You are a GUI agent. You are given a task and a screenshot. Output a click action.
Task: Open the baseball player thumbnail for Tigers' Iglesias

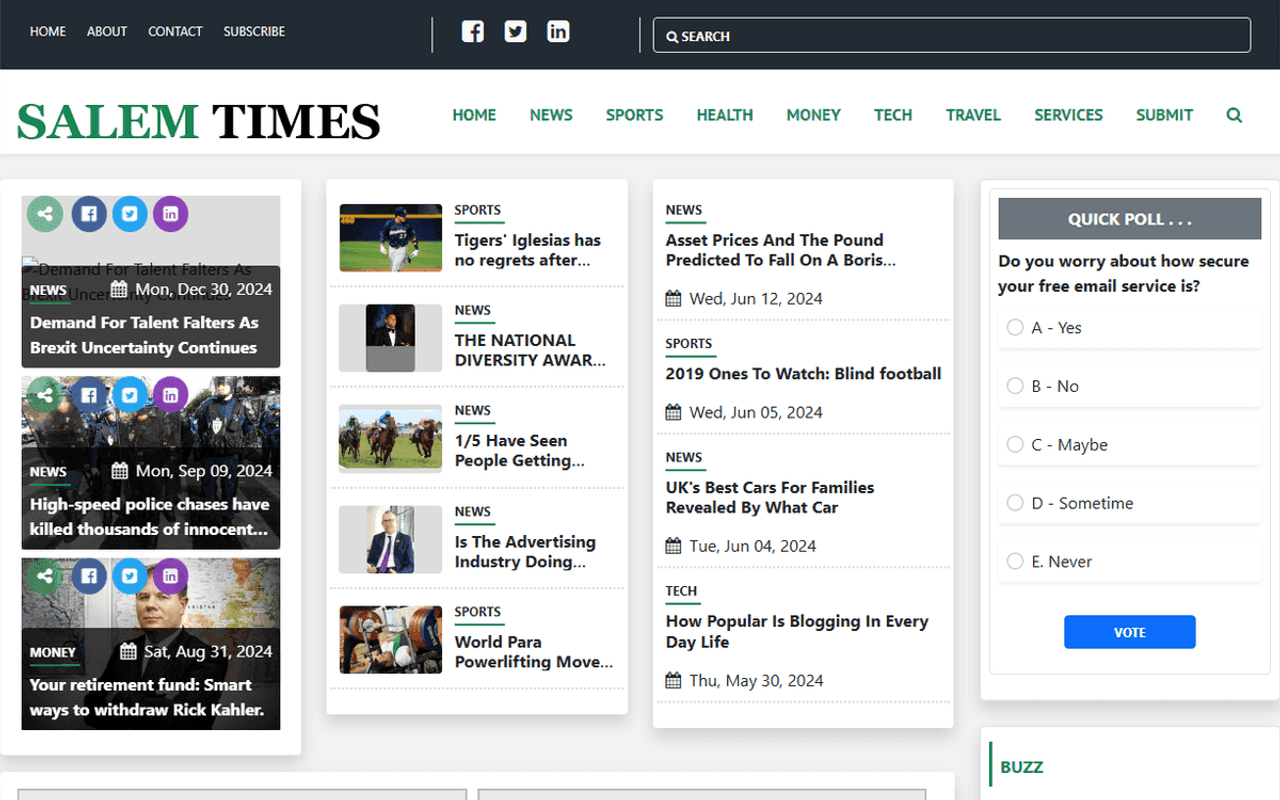coord(390,238)
